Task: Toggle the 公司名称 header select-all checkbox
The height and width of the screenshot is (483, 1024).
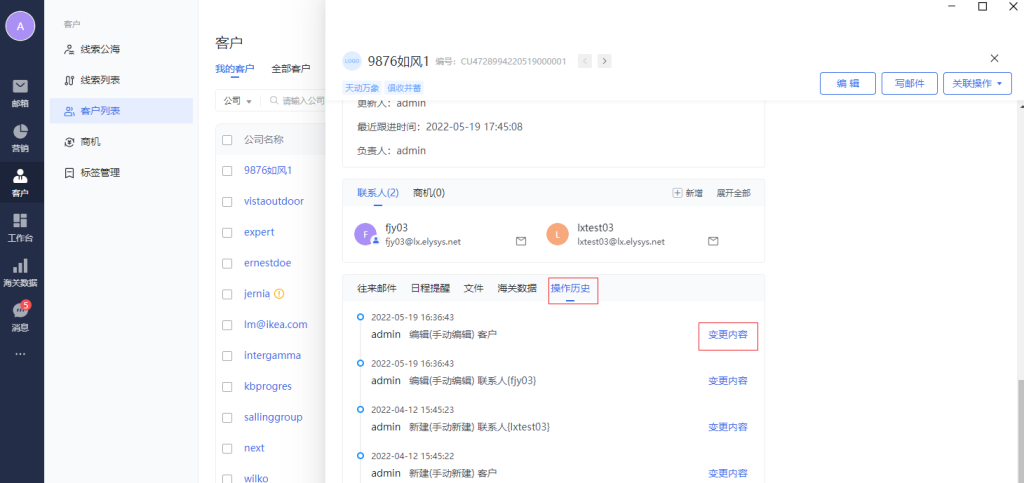Action: click(227, 140)
